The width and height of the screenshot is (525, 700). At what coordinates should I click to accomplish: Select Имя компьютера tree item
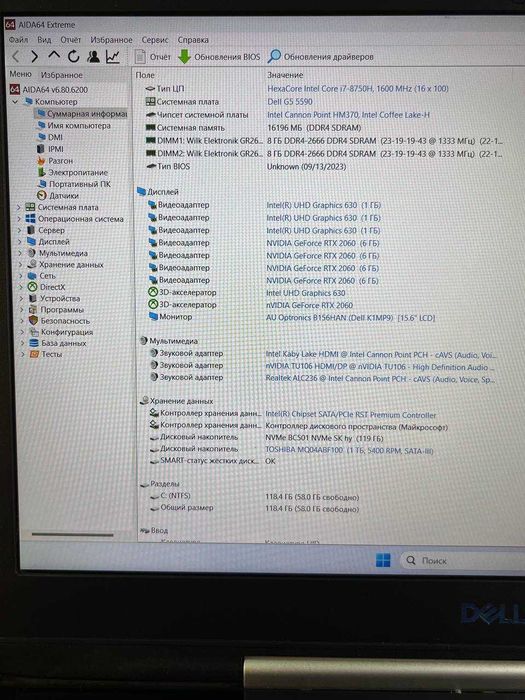pyautogui.click(x=74, y=125)
